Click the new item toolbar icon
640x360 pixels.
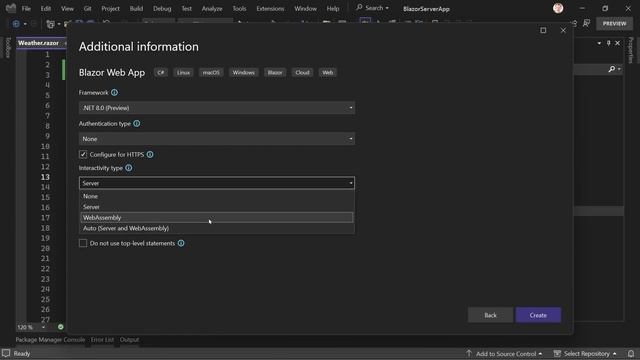click(x=50, y=24)
